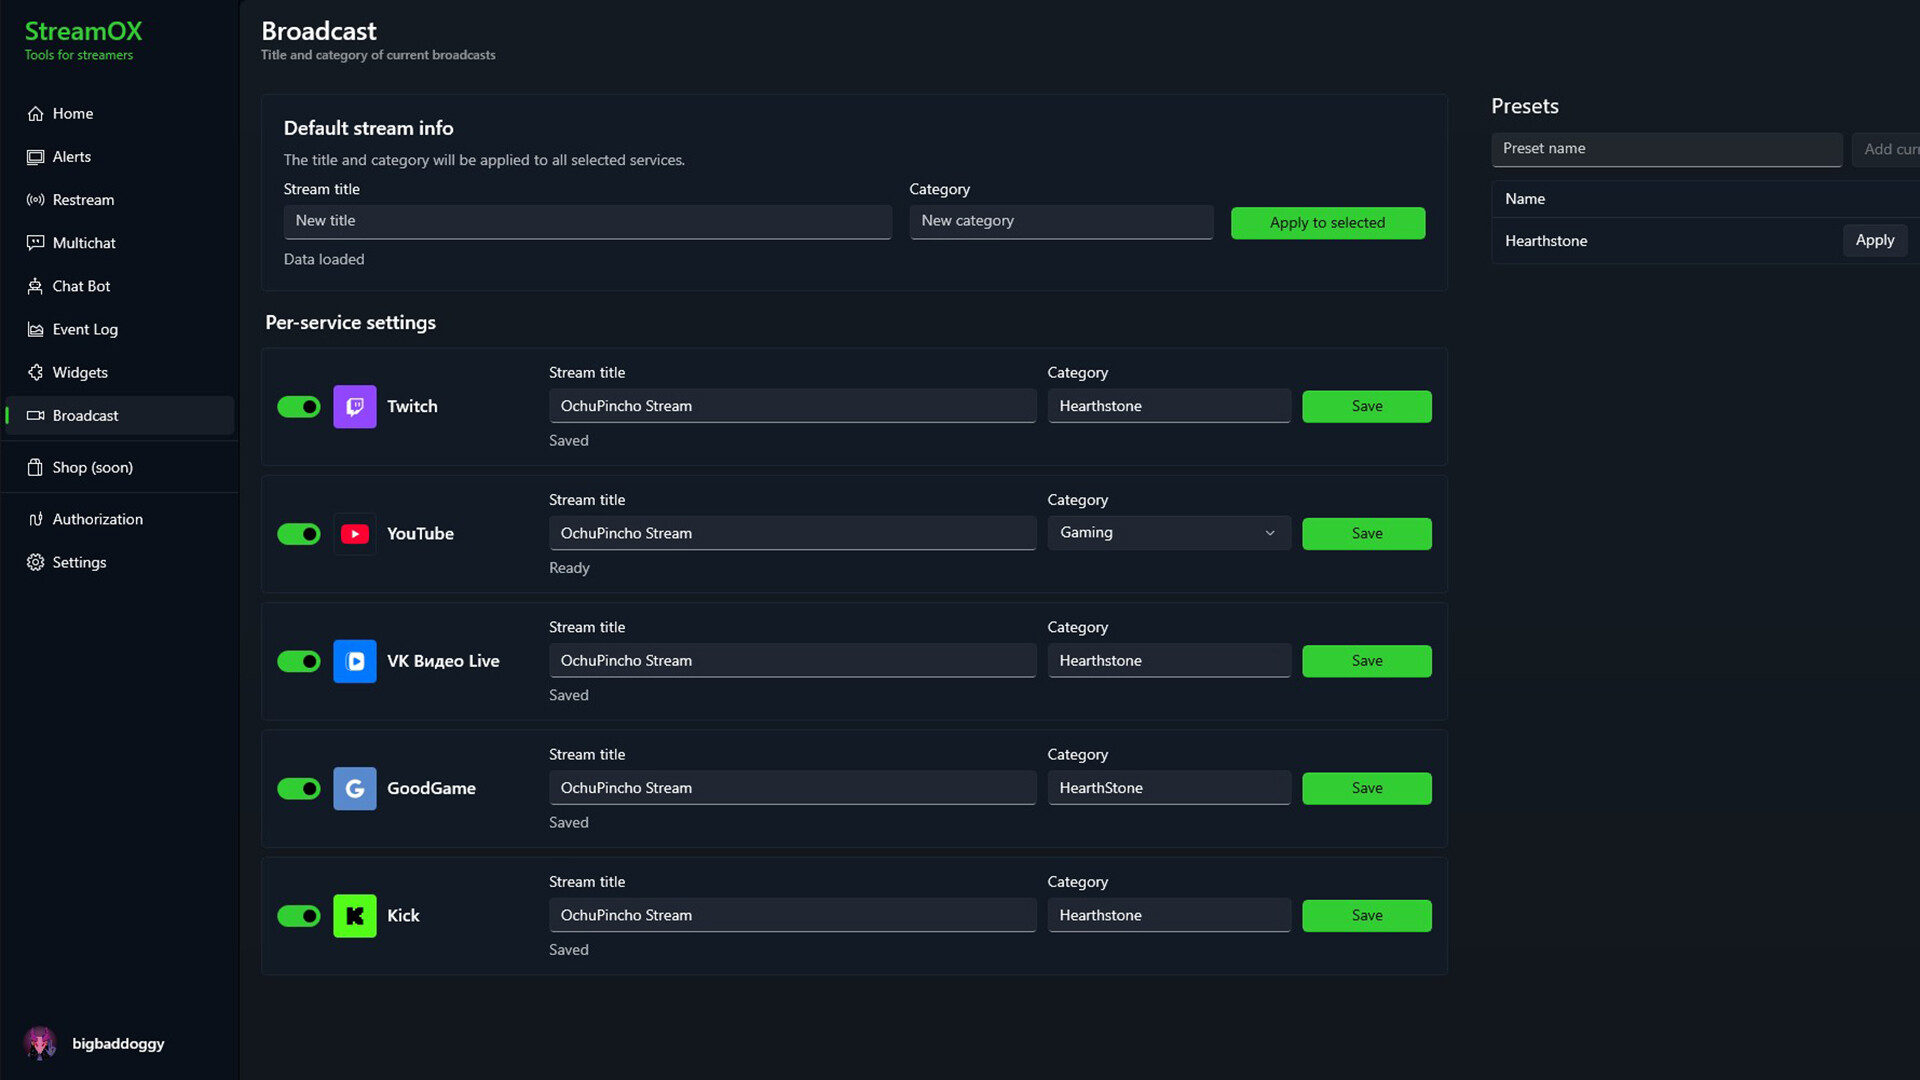Save the Twitch stream settings

[x=1366, y=406]
